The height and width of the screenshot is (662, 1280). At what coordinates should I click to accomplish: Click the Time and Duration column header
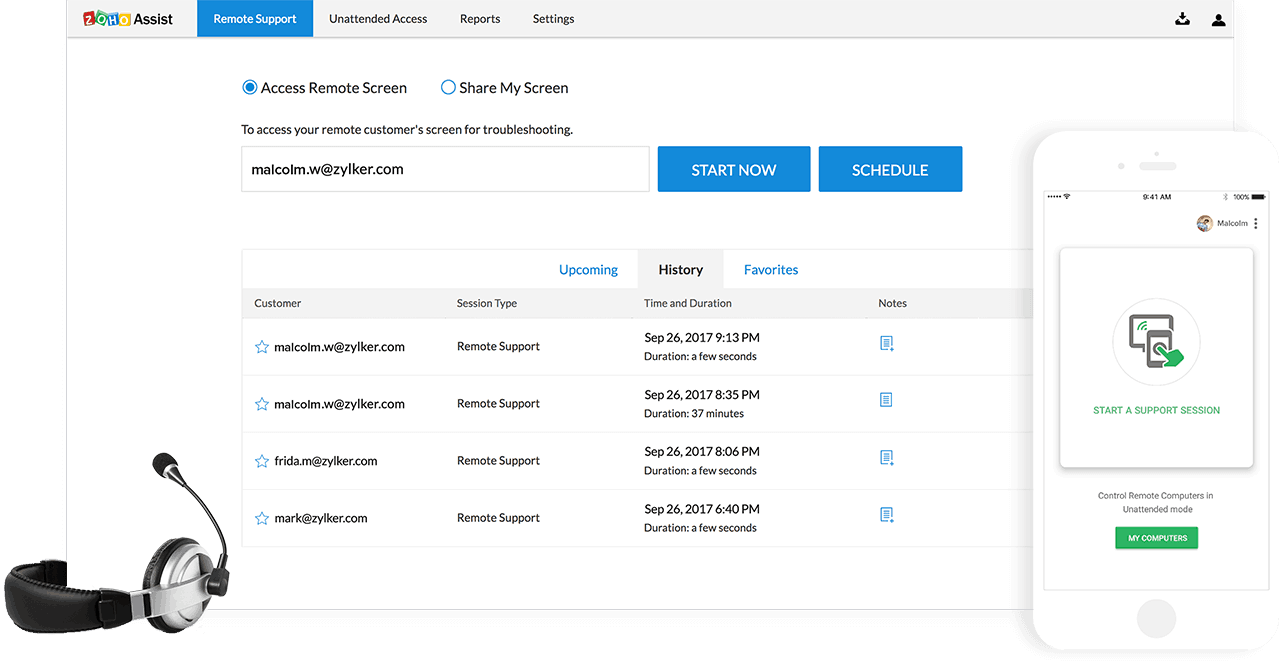click(x=688, y=303)
